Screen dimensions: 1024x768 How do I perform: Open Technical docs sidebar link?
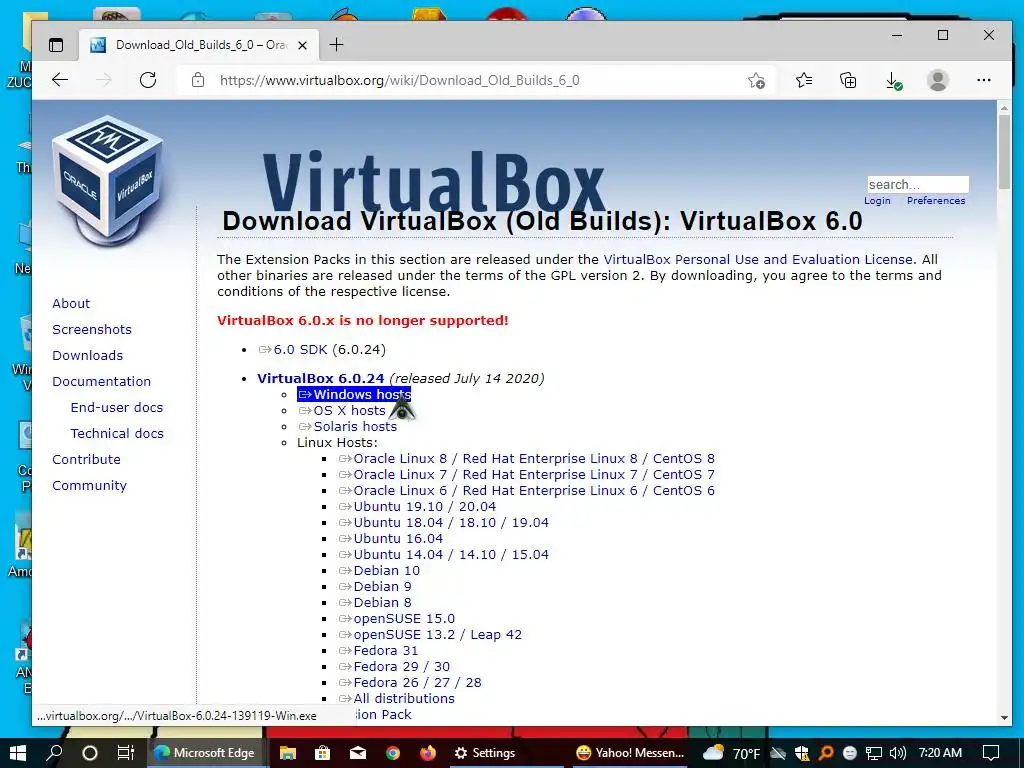tap(117, 434)
